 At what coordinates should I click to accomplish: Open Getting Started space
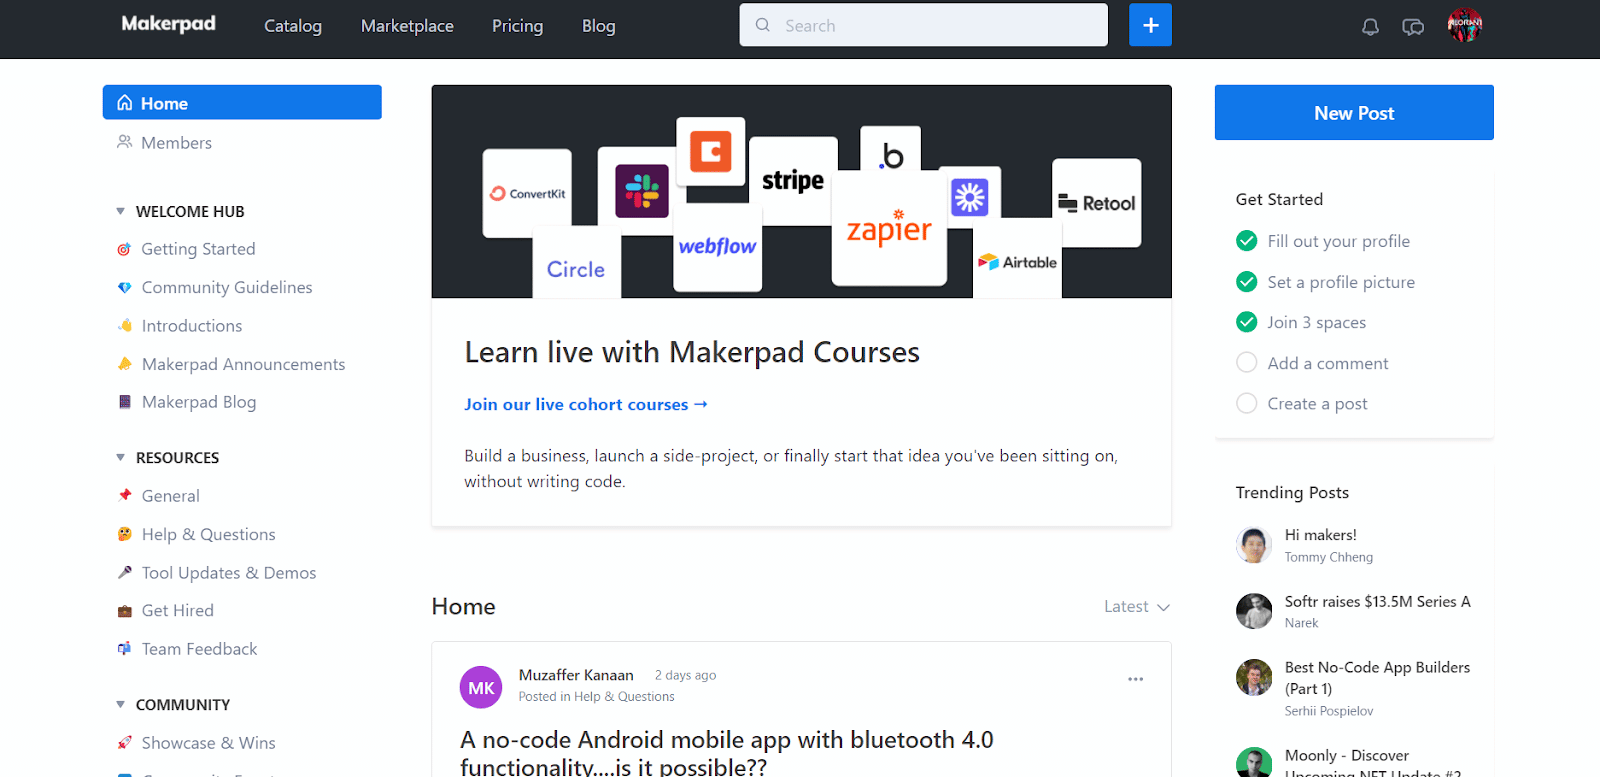click(198, 249)
